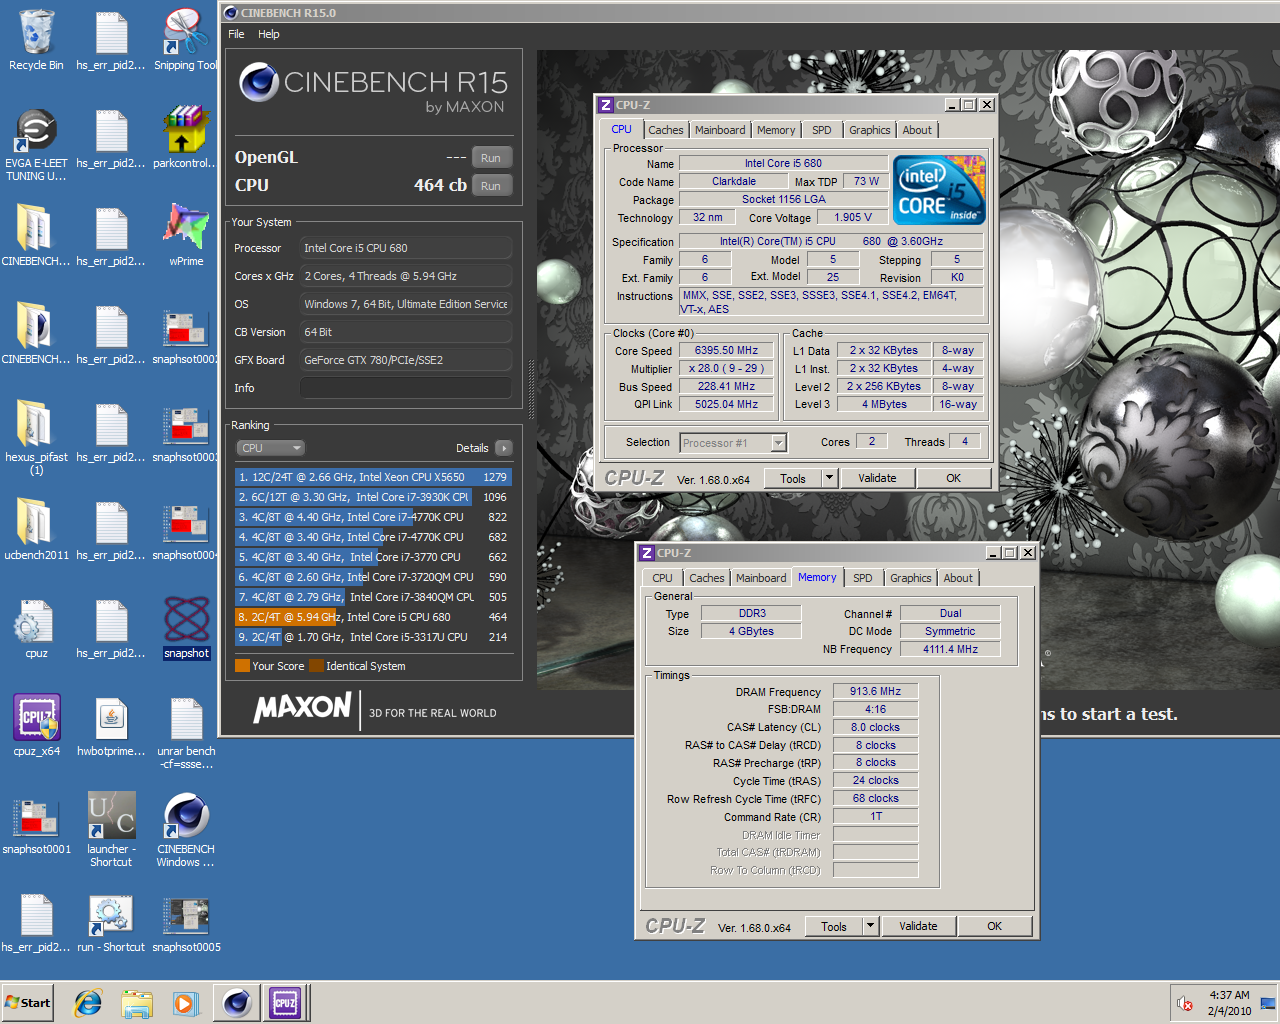Open Graphics tab in upper CPU-Z window
This screenshot has width=1280, height=1024.
tap(870, 130)
